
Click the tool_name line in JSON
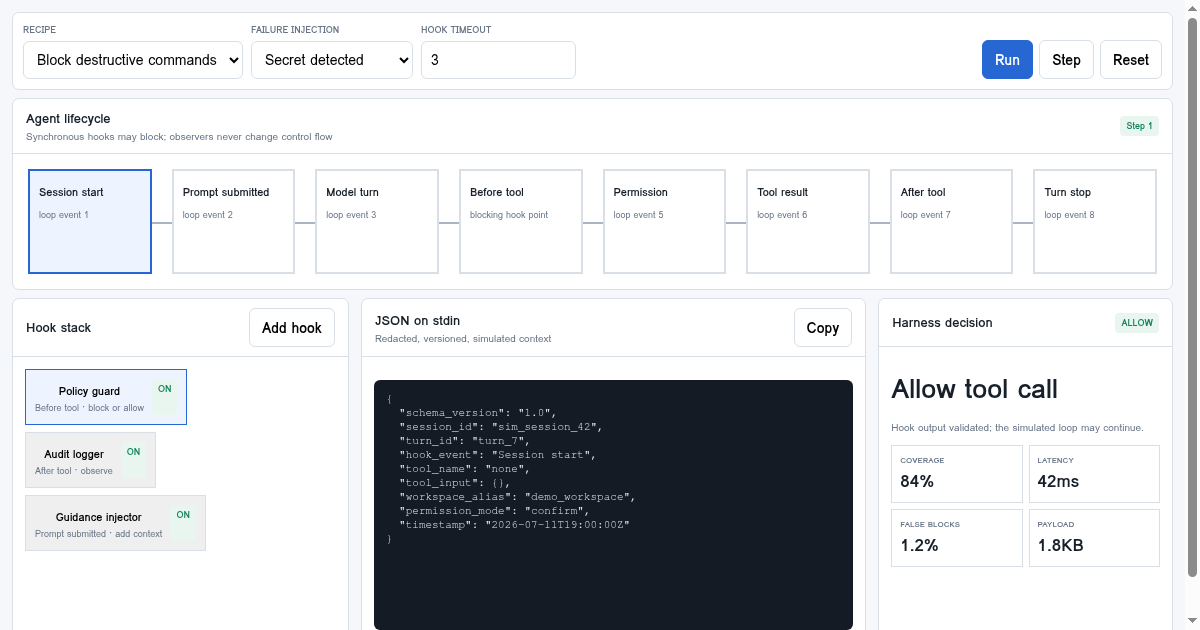point(465,468)
